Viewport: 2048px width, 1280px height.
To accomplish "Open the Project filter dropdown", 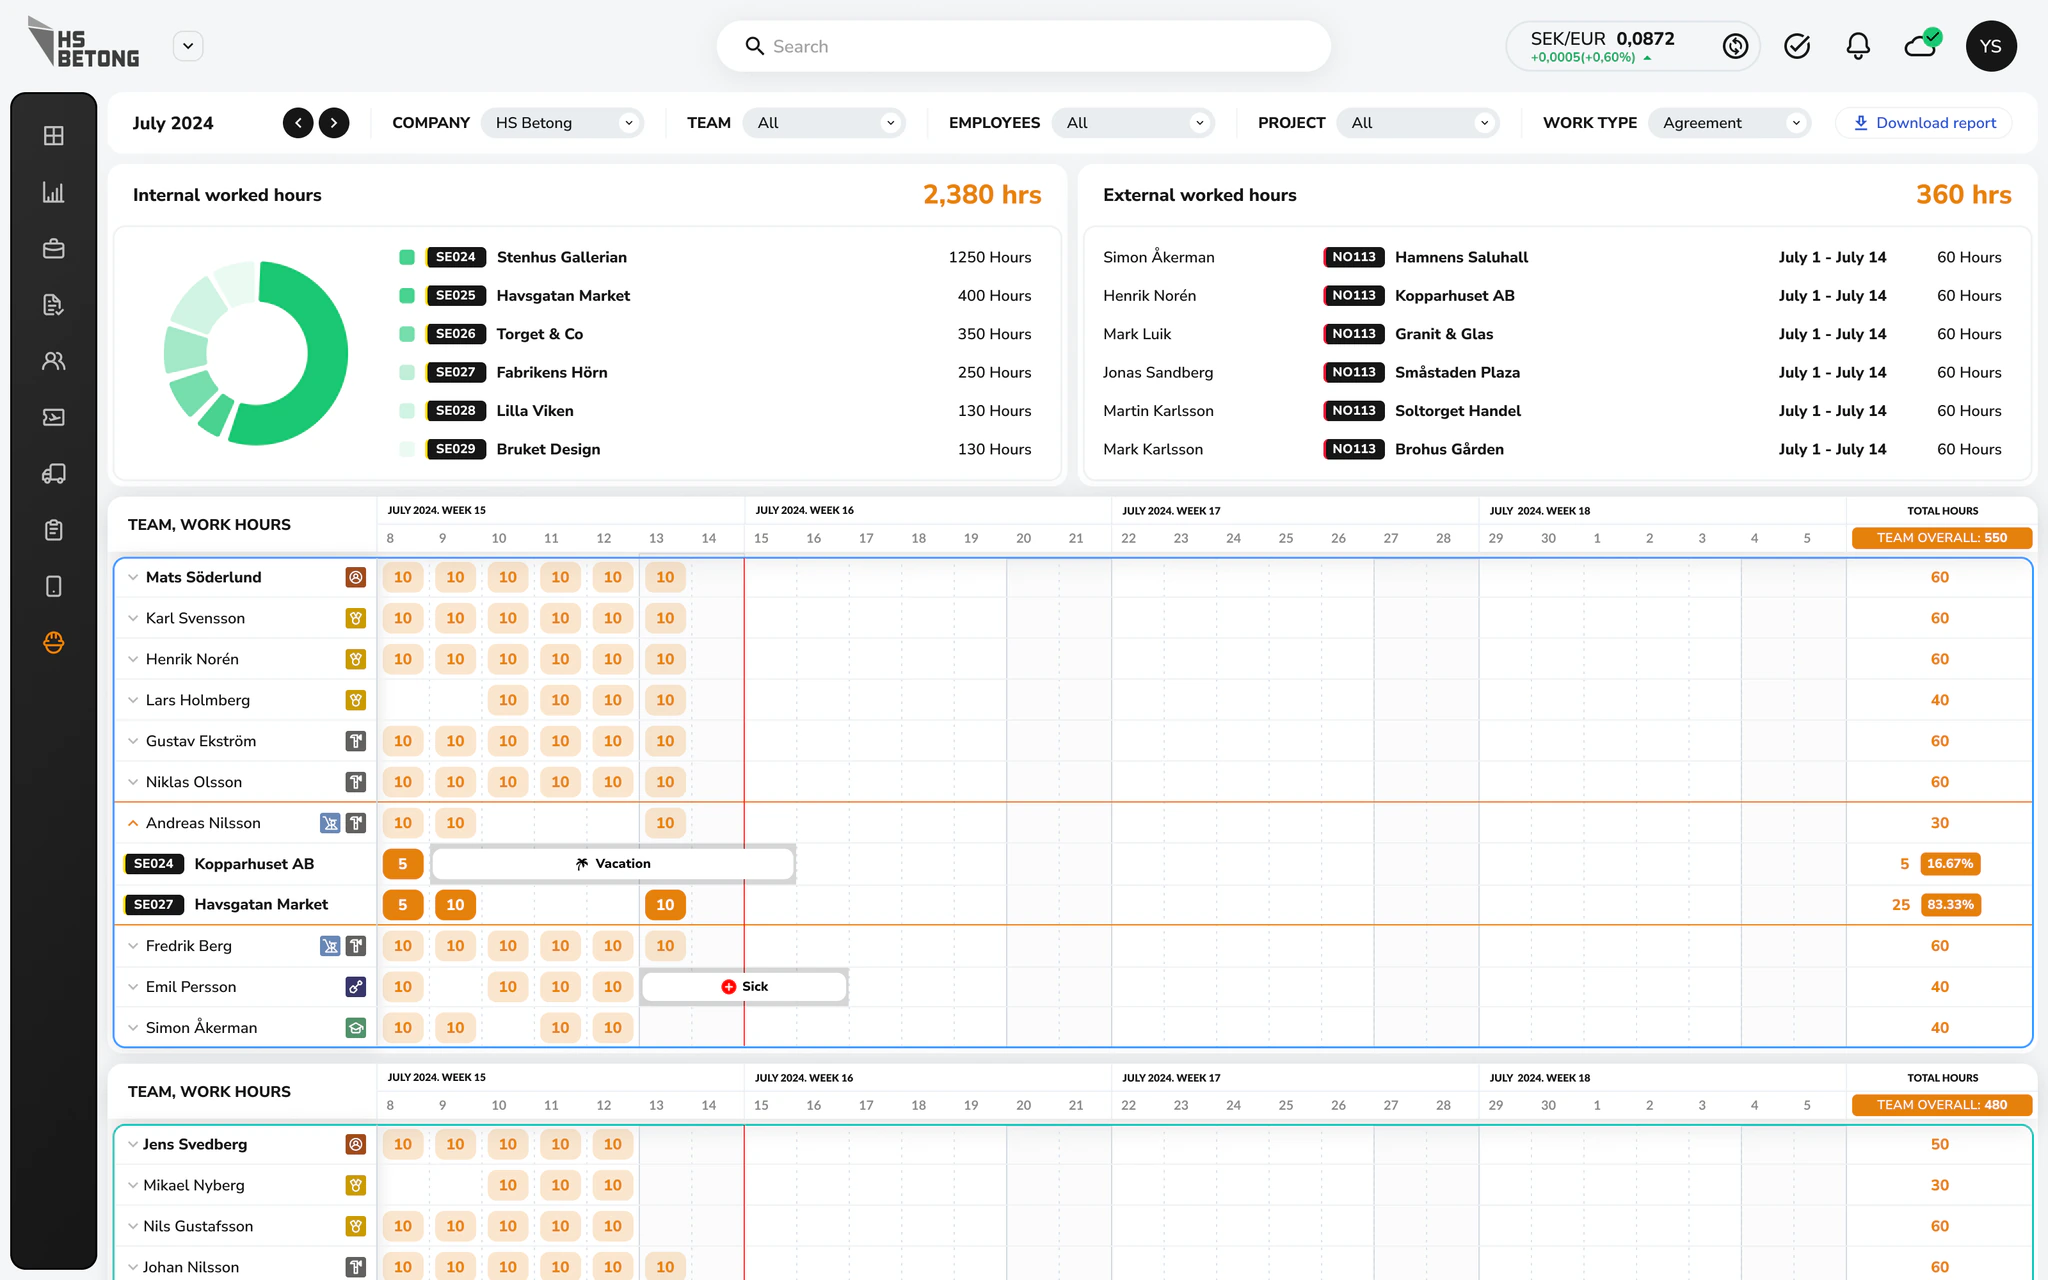I will [x=1418, y=123].
